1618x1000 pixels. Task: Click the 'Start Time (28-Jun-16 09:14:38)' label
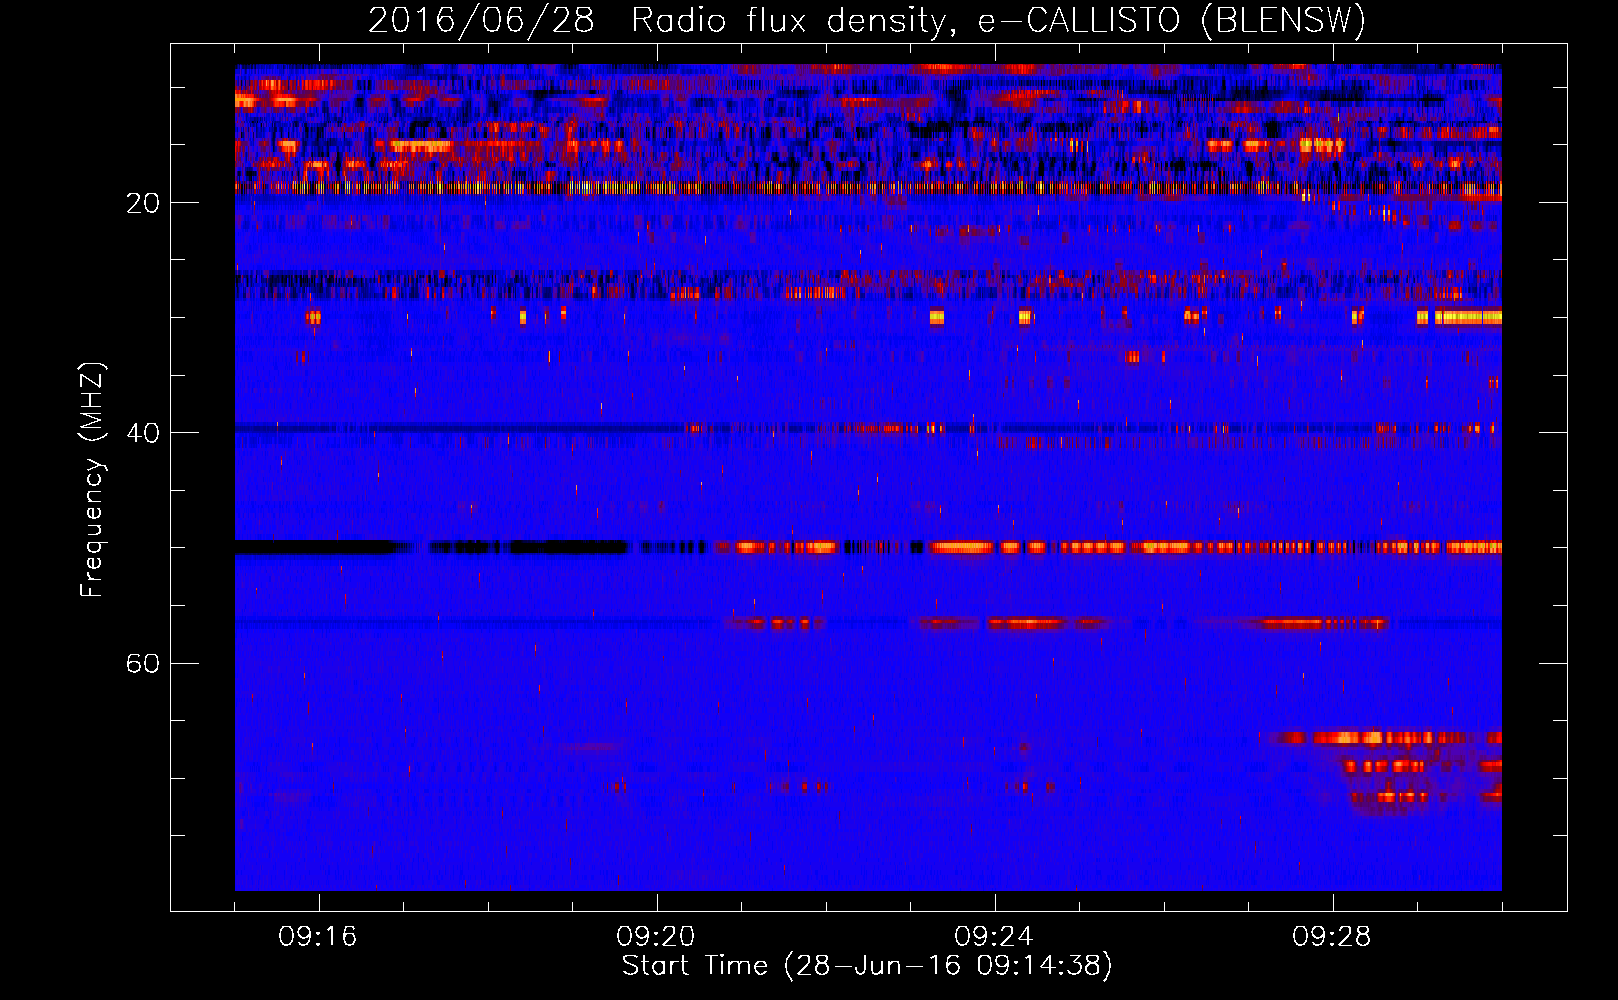[867, 966]
